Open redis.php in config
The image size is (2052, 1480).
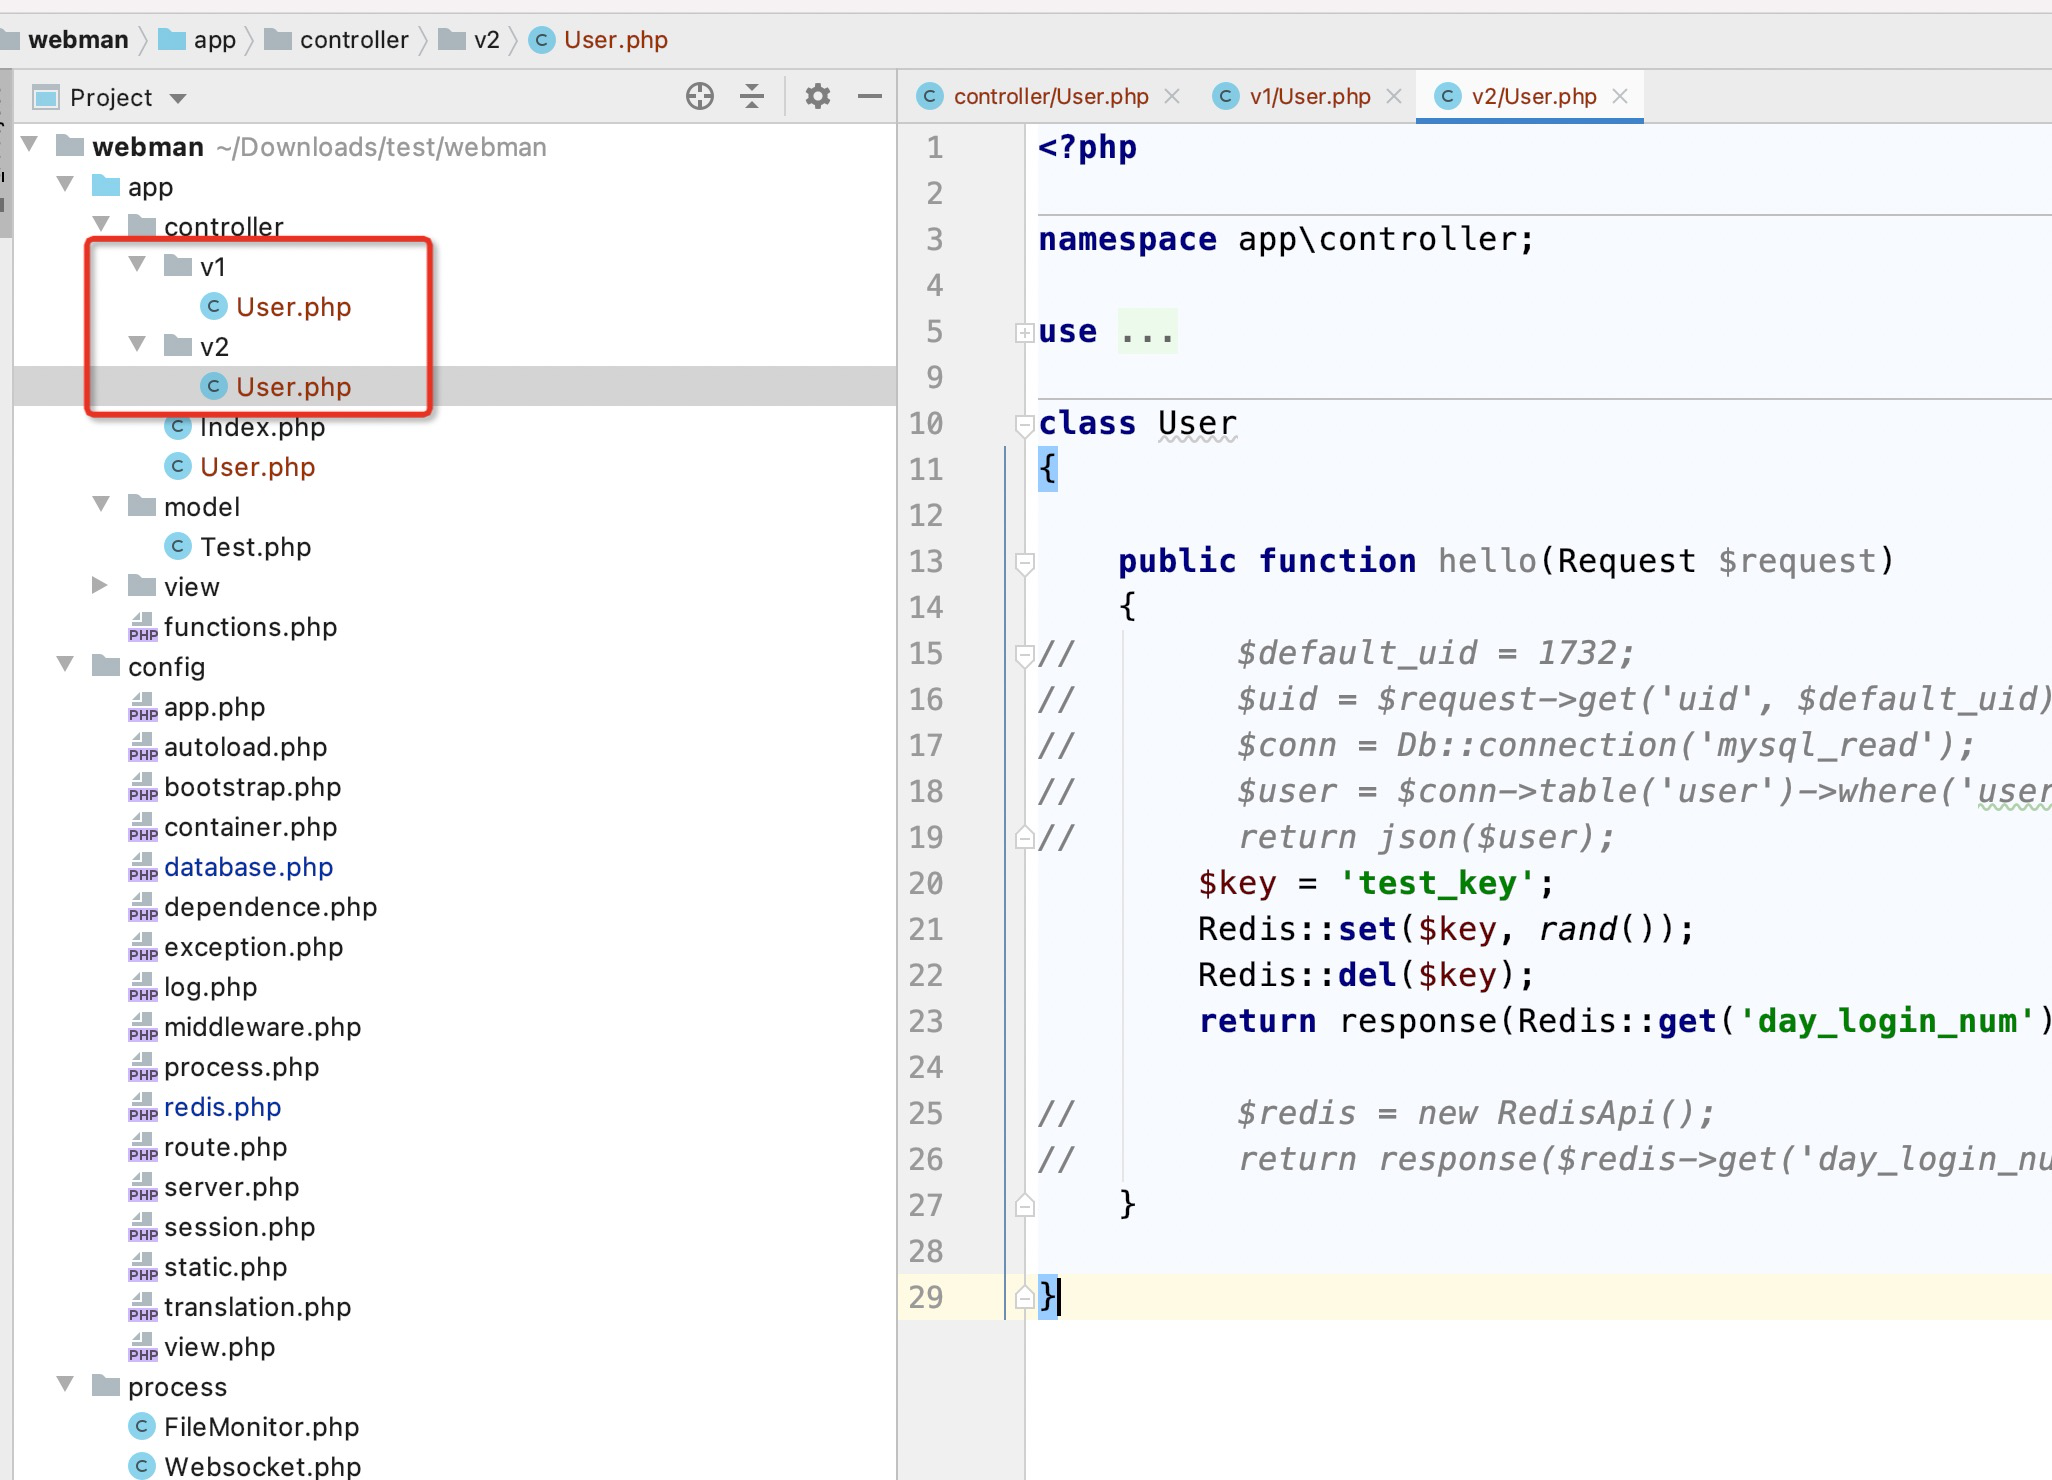tap(222, 1107)
